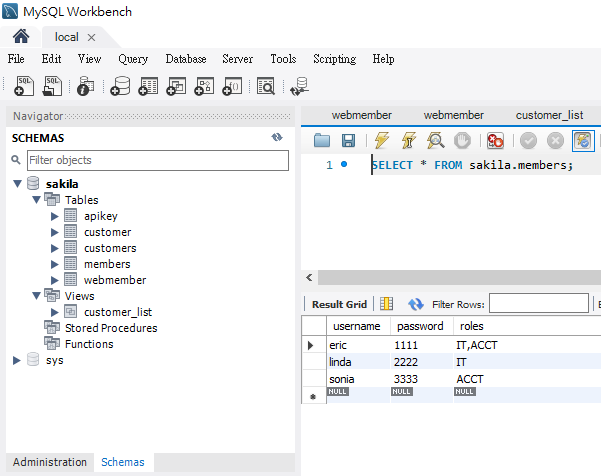Viewport: 601px width, 476px height.
Task: Close the local connection tab
Action: pos(91,38)
